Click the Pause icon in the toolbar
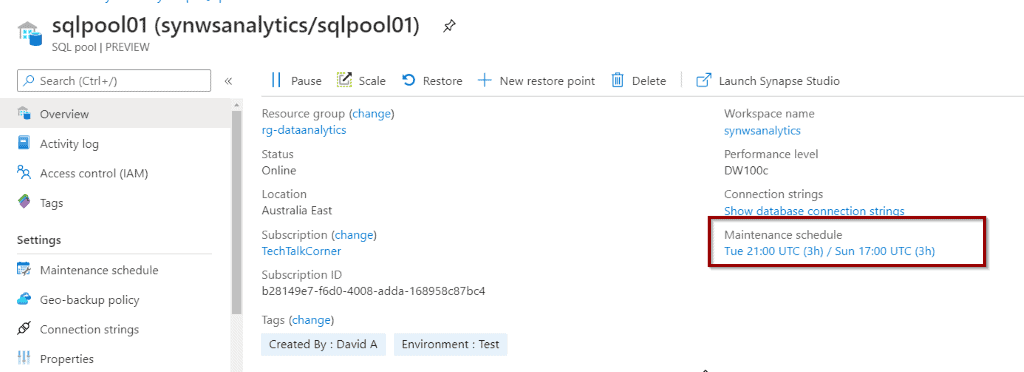Screen dimensions: 1024x372 276,81
